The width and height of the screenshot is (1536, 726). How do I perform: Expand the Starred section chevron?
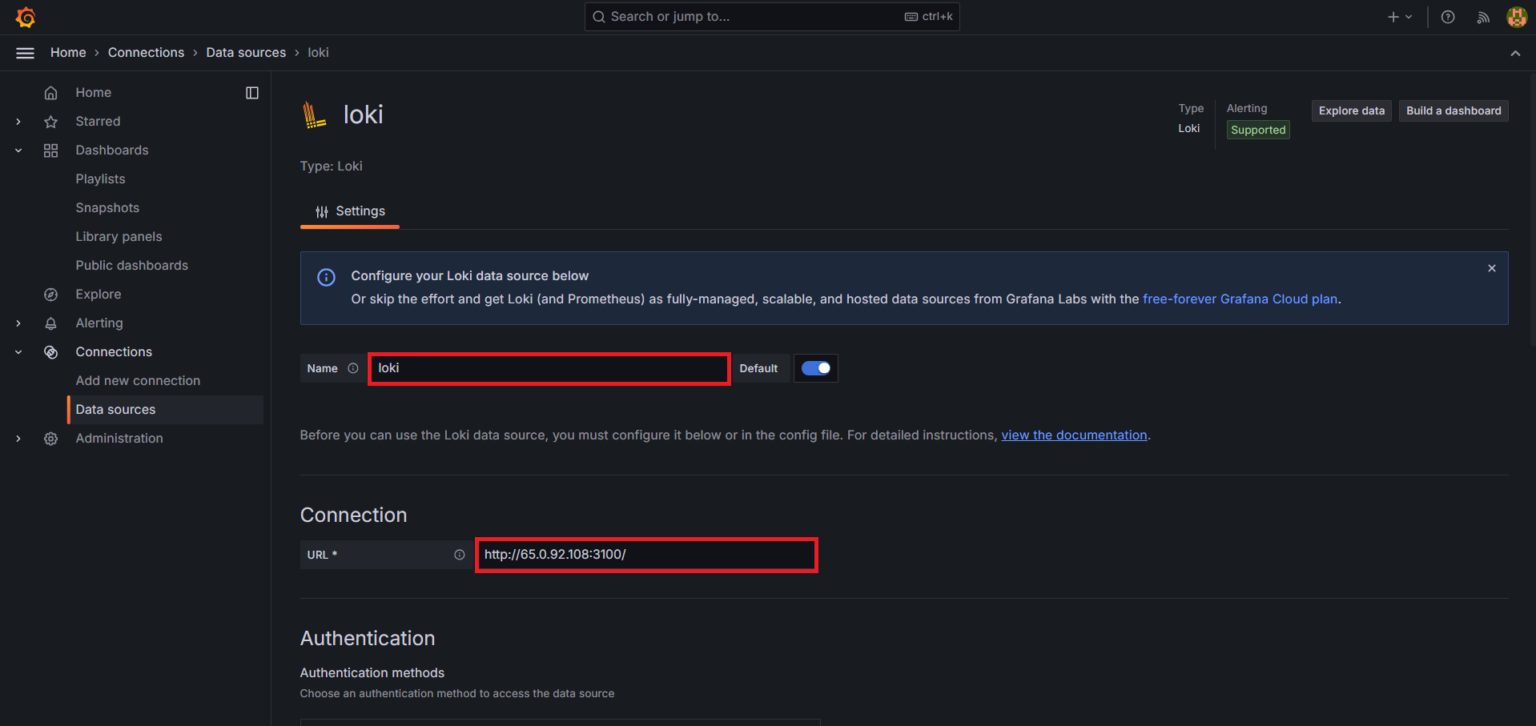point(17,121)
